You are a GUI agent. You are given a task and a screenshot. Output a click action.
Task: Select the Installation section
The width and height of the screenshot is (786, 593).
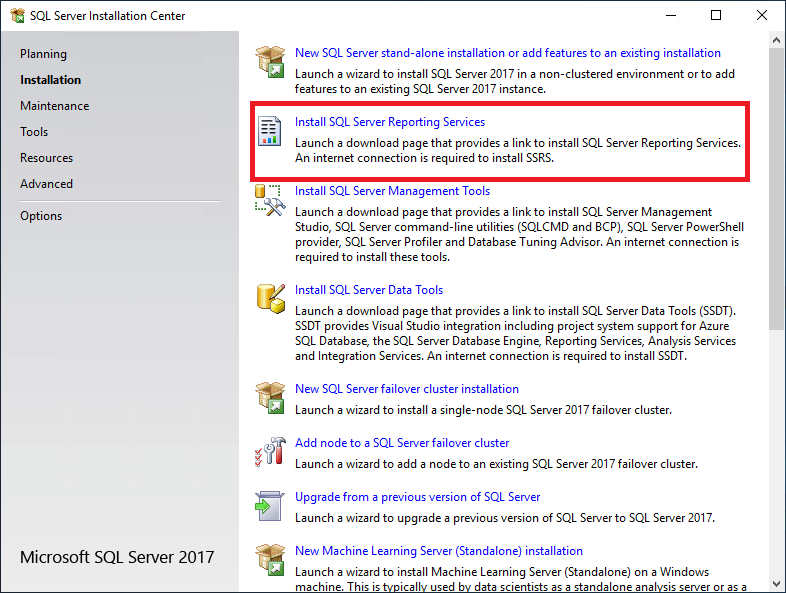click(50, 80)
